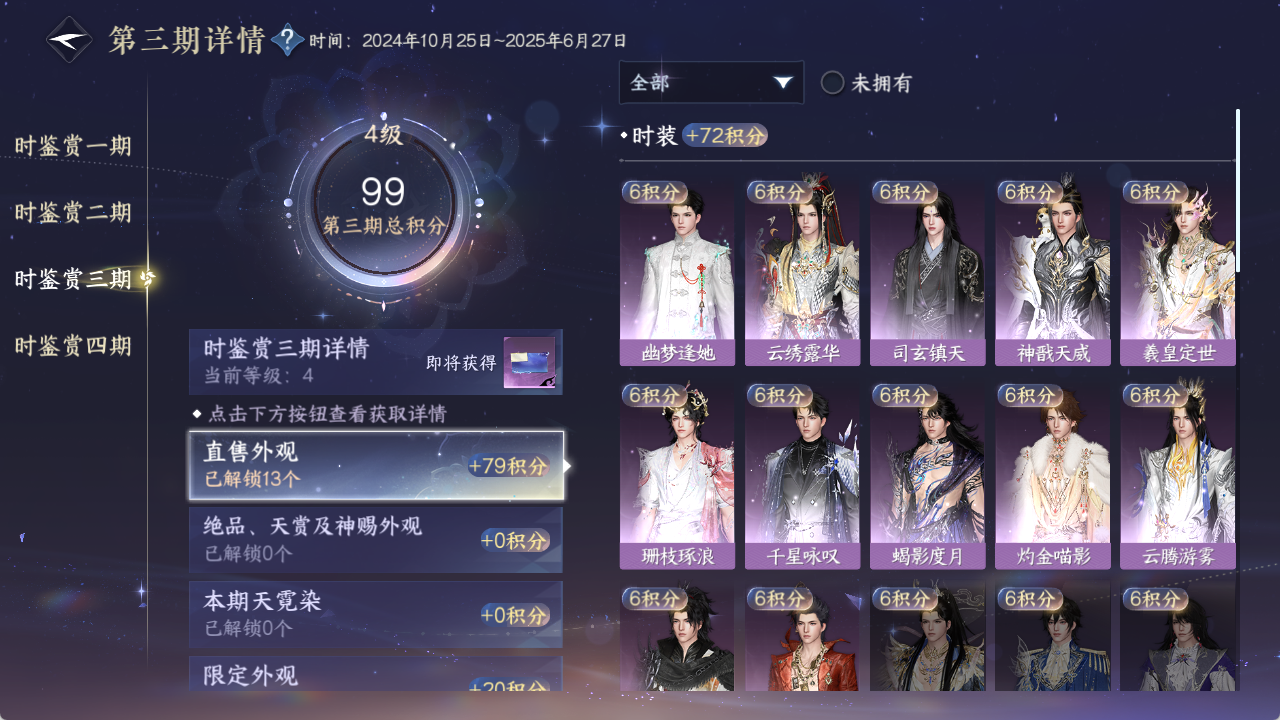The height and width of the screenshot is (720, 1280).
Task: Click the outfit list vertical scrollbar
Action: click(x=1238, y=190)
